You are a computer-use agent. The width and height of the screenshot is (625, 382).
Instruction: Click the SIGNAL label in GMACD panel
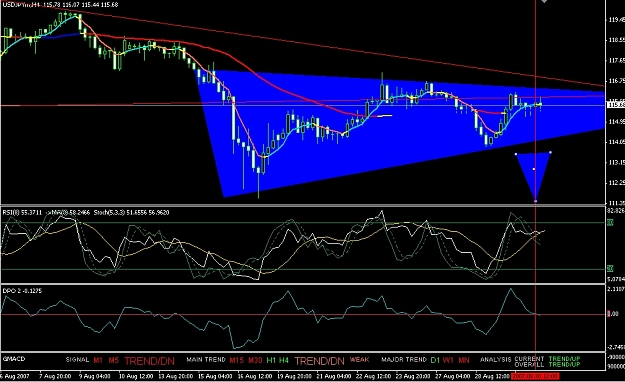[77, 360]
